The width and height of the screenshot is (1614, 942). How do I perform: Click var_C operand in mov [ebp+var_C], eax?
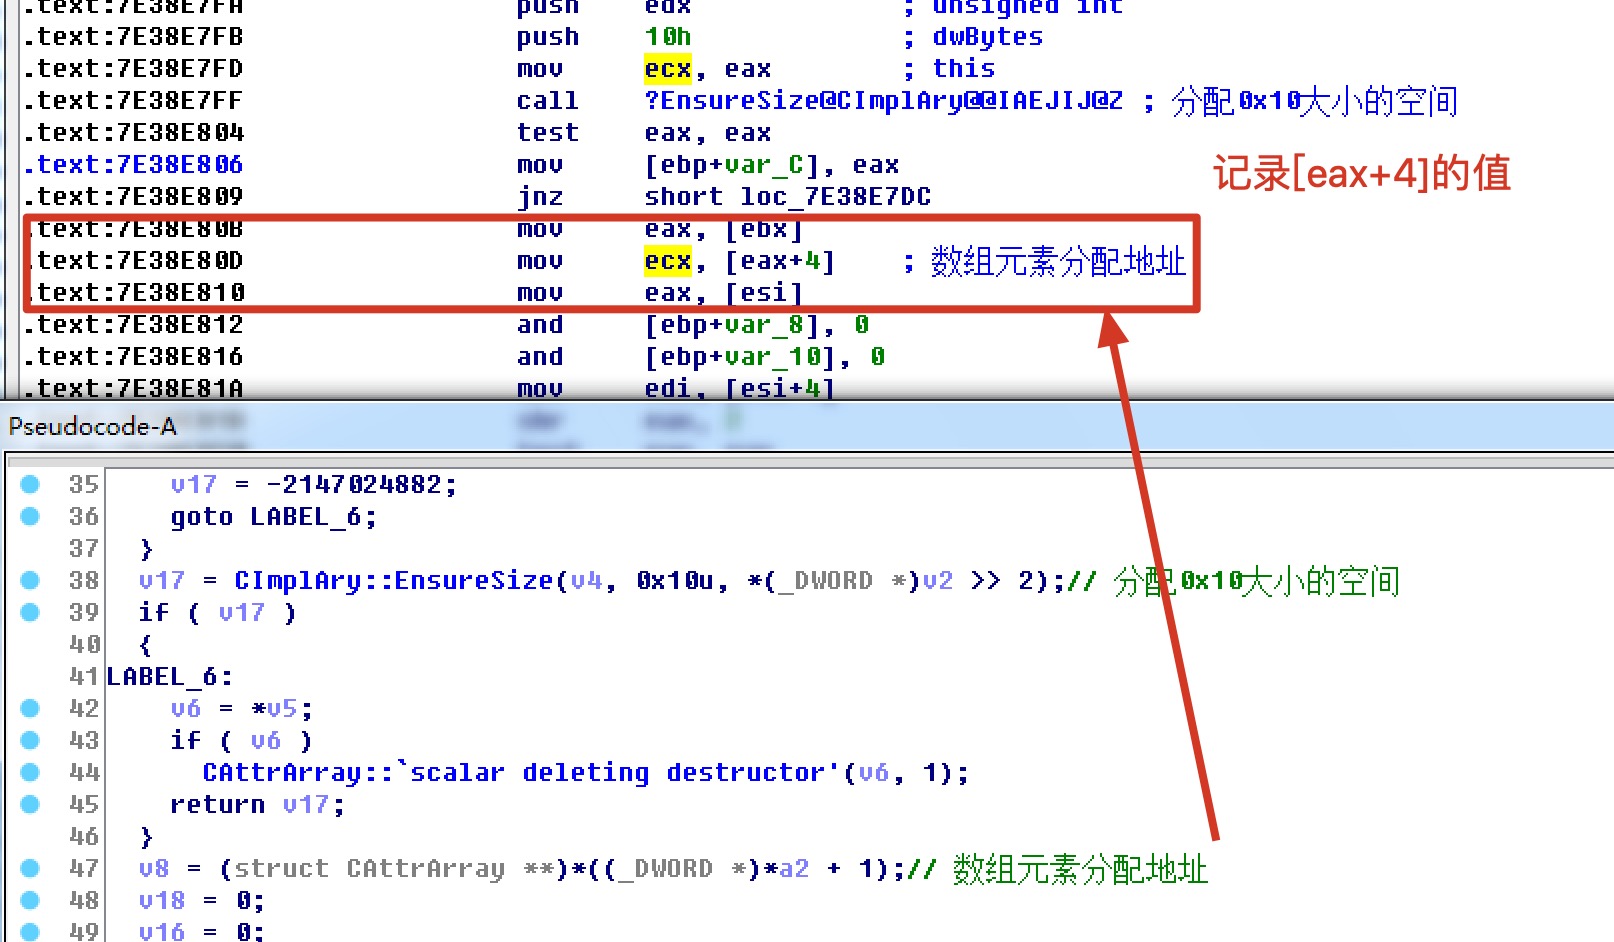point(764,165)
